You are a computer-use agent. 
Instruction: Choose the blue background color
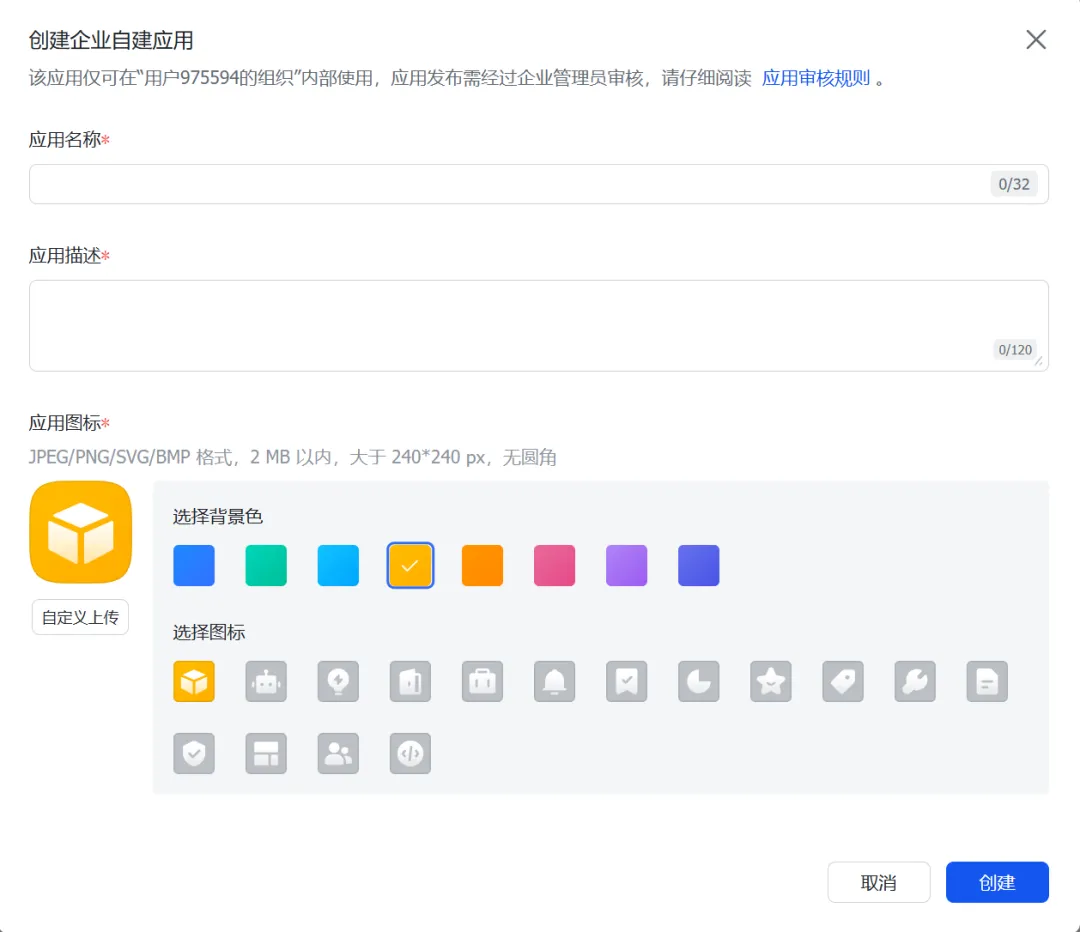(x=194, y=566)
